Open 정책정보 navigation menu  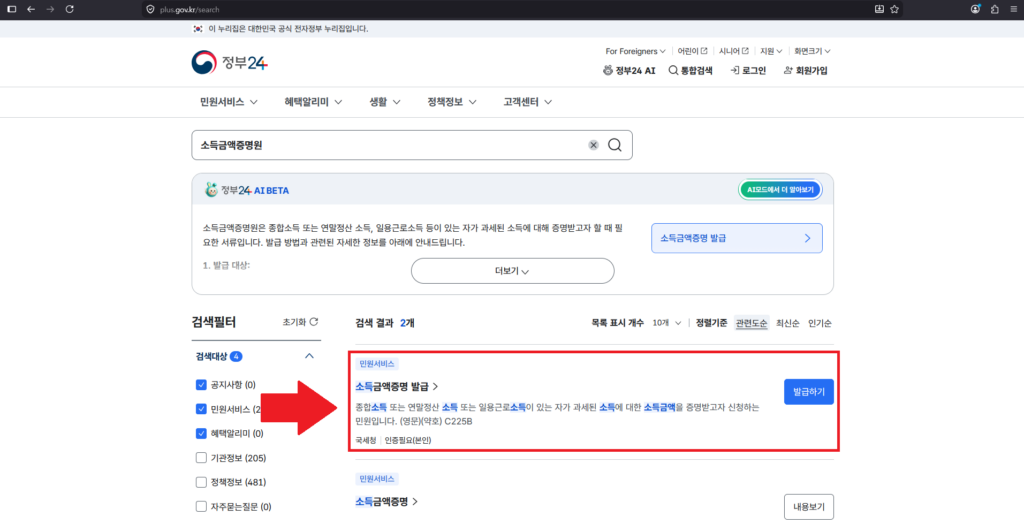point(452,102)
